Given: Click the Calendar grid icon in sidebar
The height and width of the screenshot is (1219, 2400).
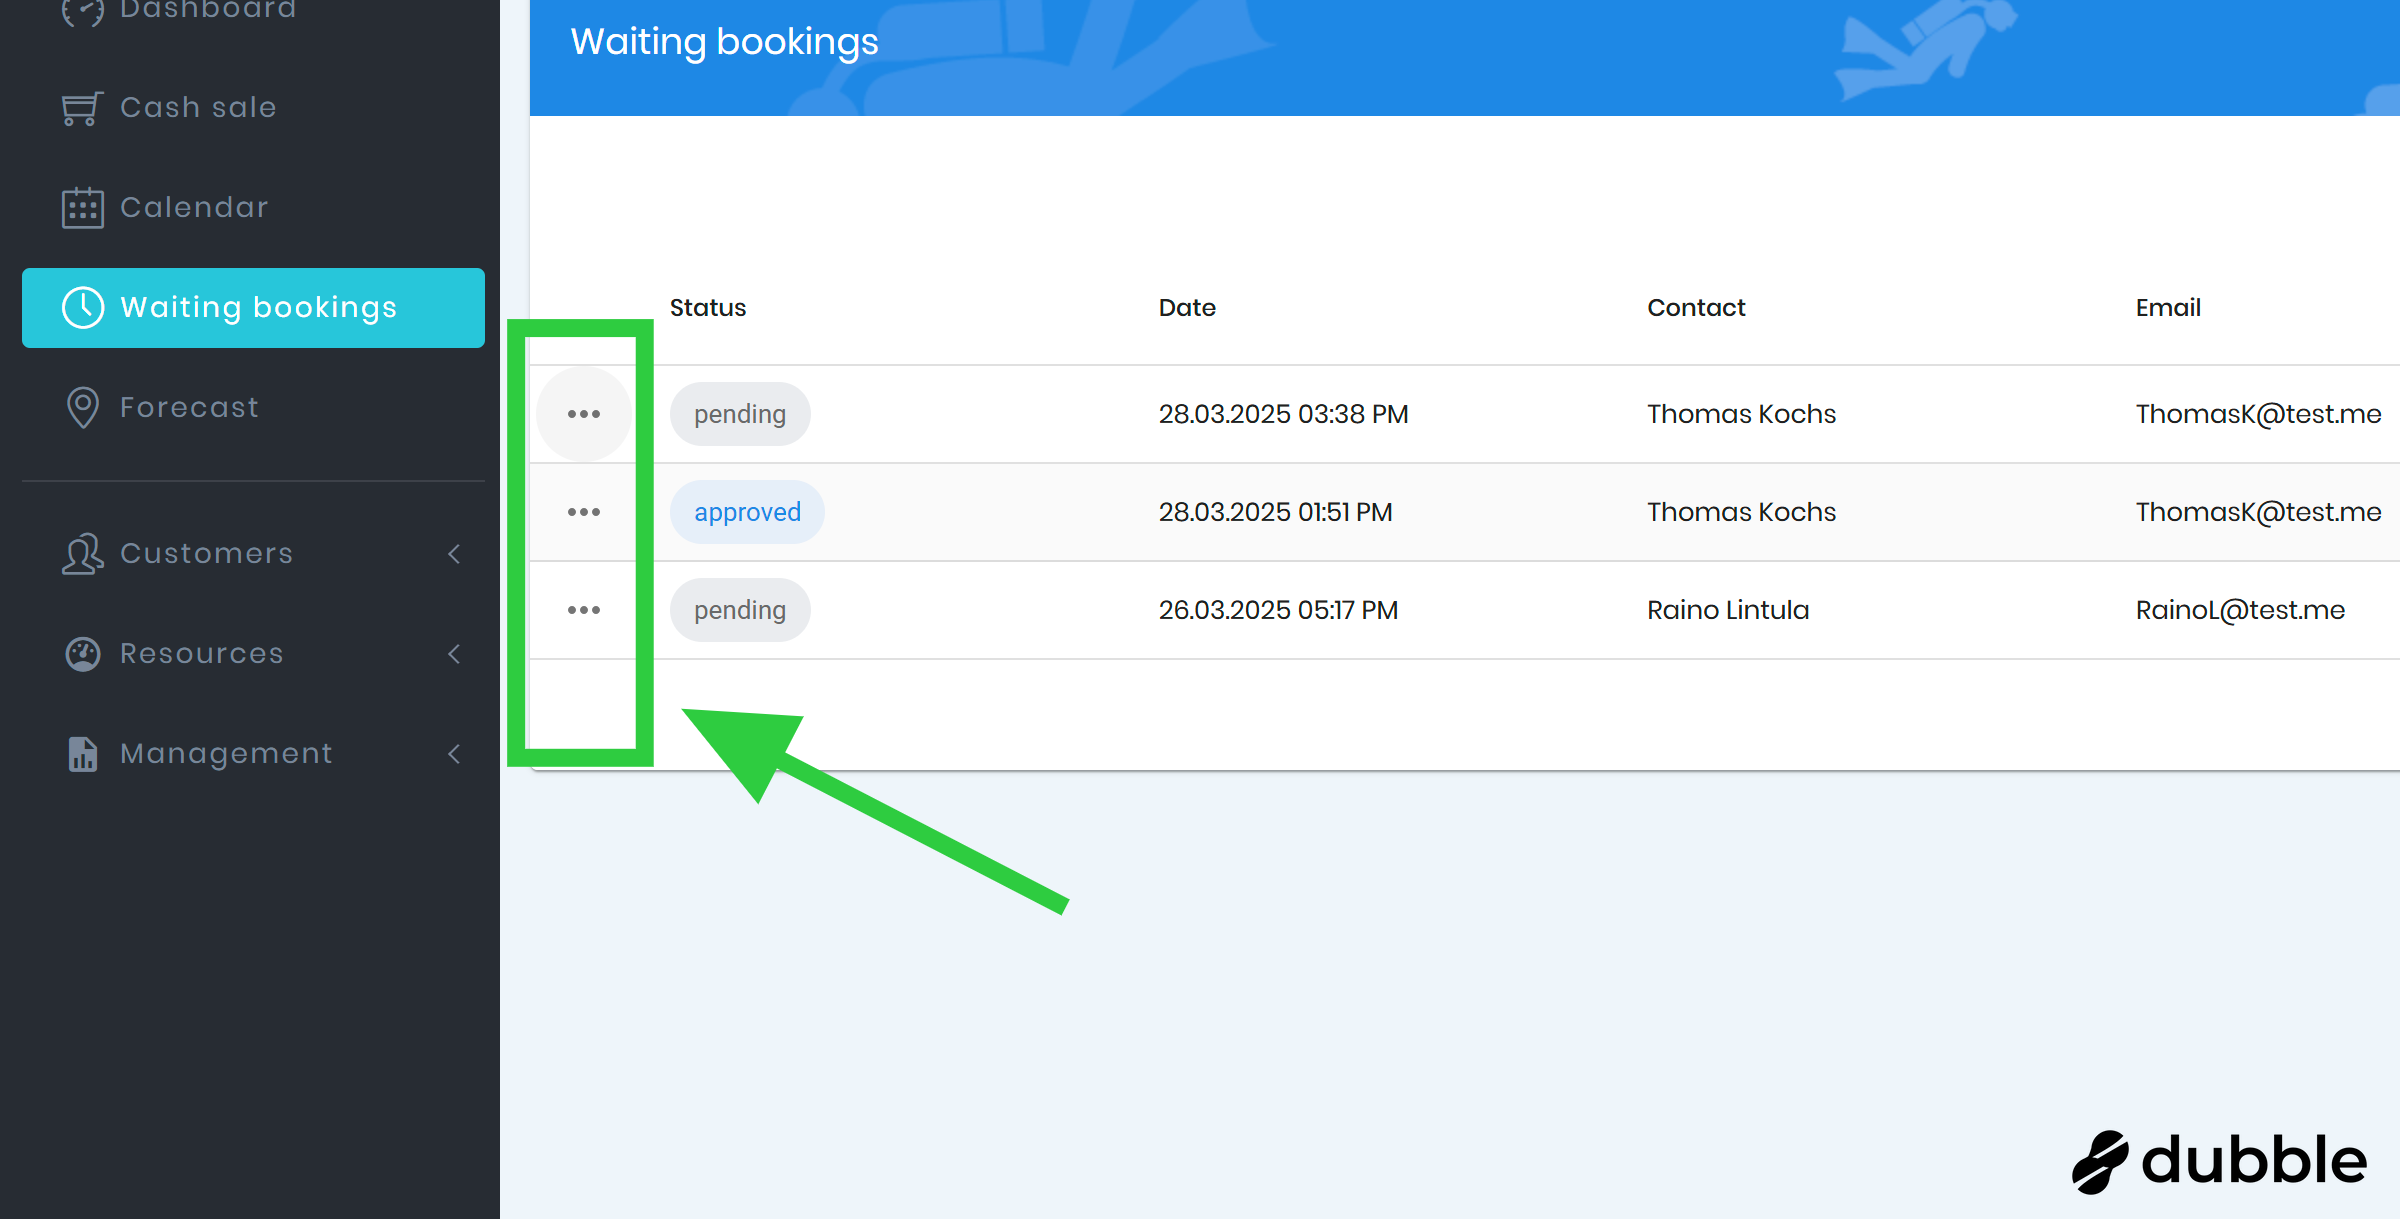Looking at the screenshot, I should [82, 208].
